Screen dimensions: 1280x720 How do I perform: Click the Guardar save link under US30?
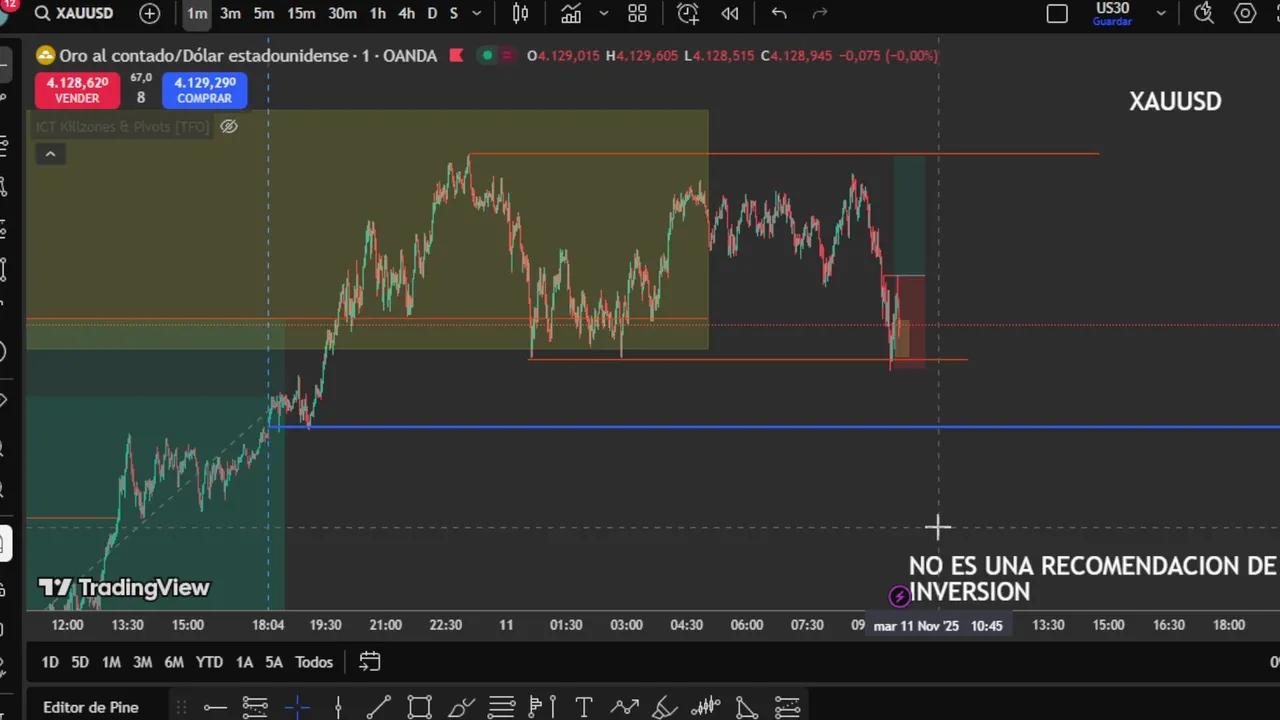click(x=1112, y=21)
